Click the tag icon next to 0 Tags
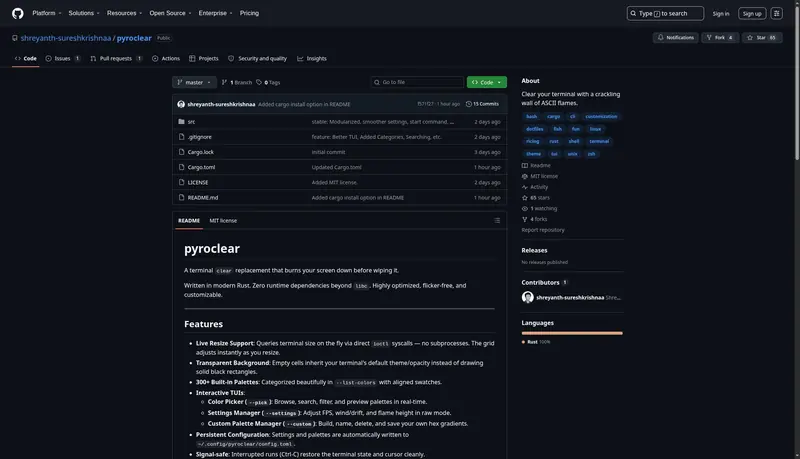 coord(259,82)
